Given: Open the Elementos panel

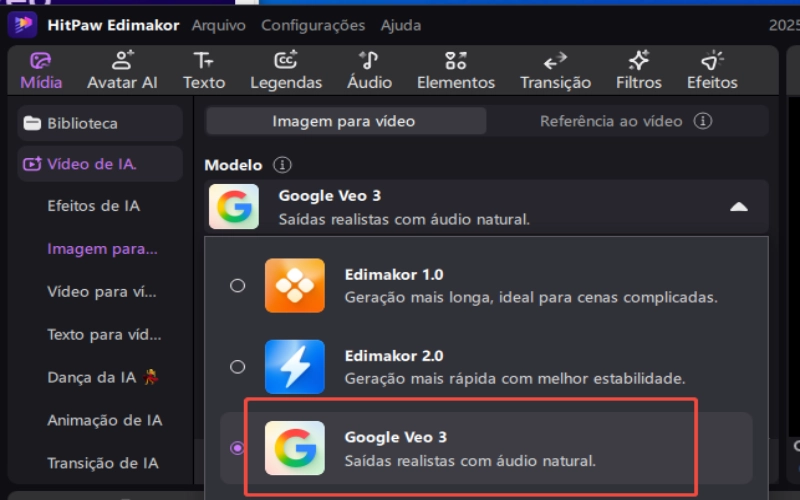Looking at the screenshot, I should [x=455, y=61].
